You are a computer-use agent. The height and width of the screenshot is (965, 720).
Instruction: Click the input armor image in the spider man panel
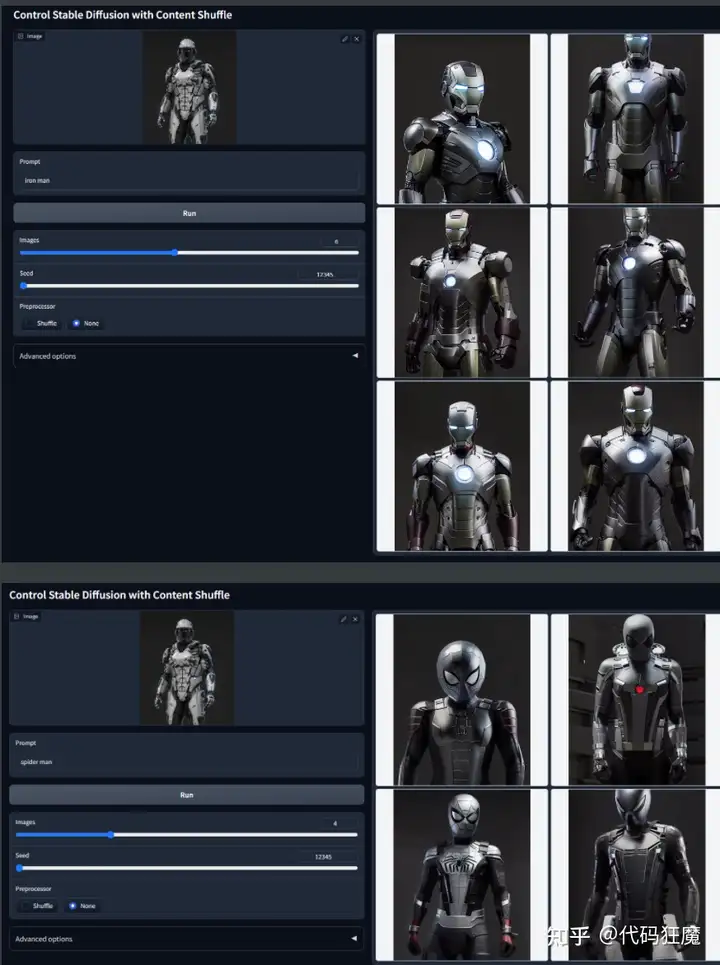pos(187,668)
